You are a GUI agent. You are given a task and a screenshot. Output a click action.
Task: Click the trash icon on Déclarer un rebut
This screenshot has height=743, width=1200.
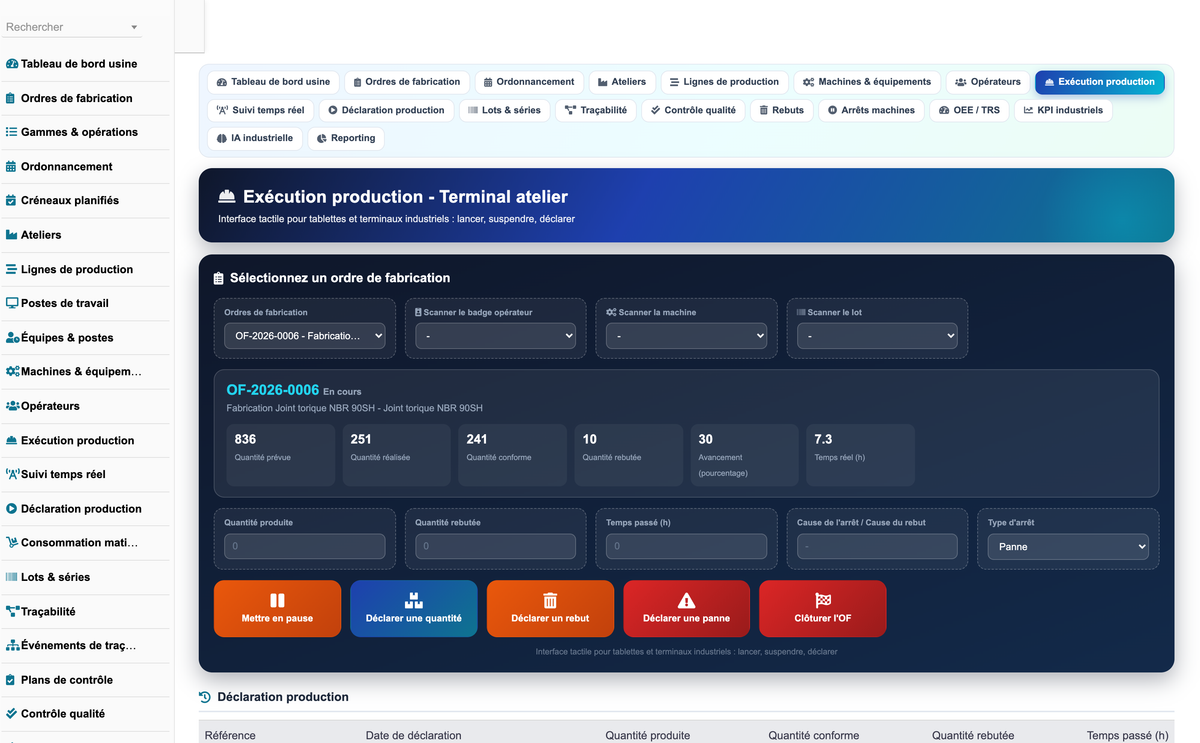(550, 600)
